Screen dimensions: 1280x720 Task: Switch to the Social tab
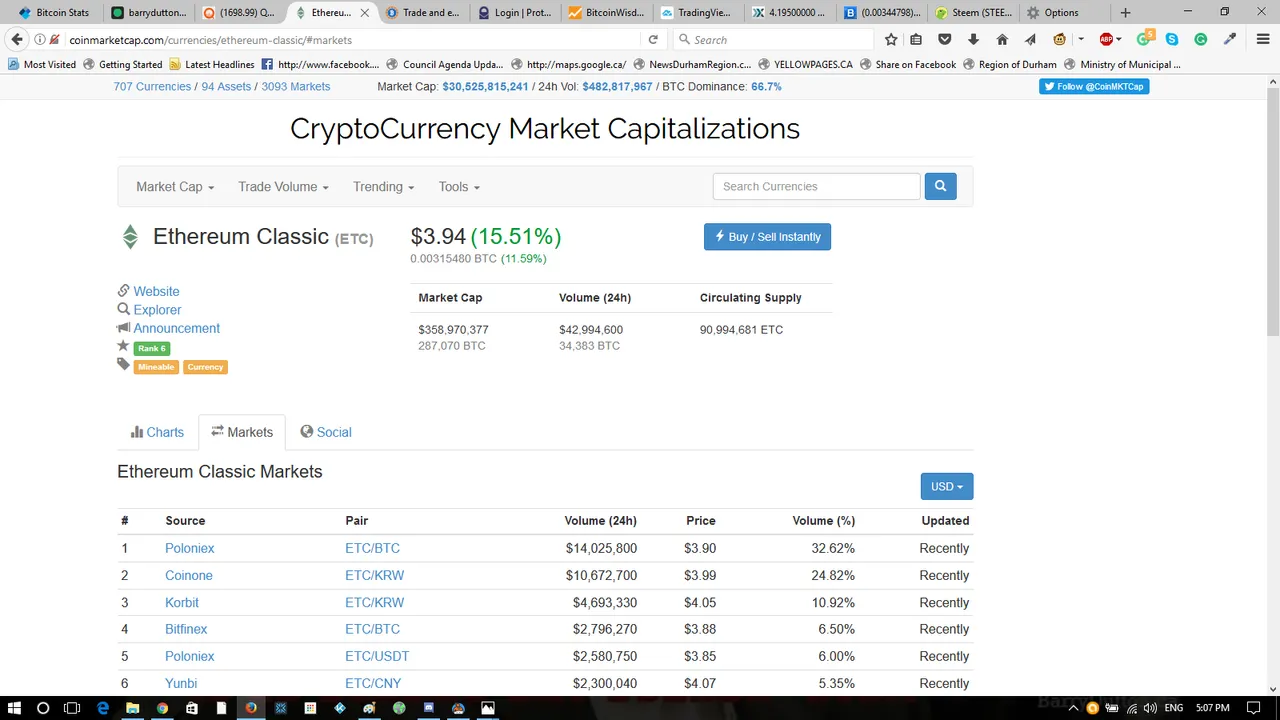[326, 432]
